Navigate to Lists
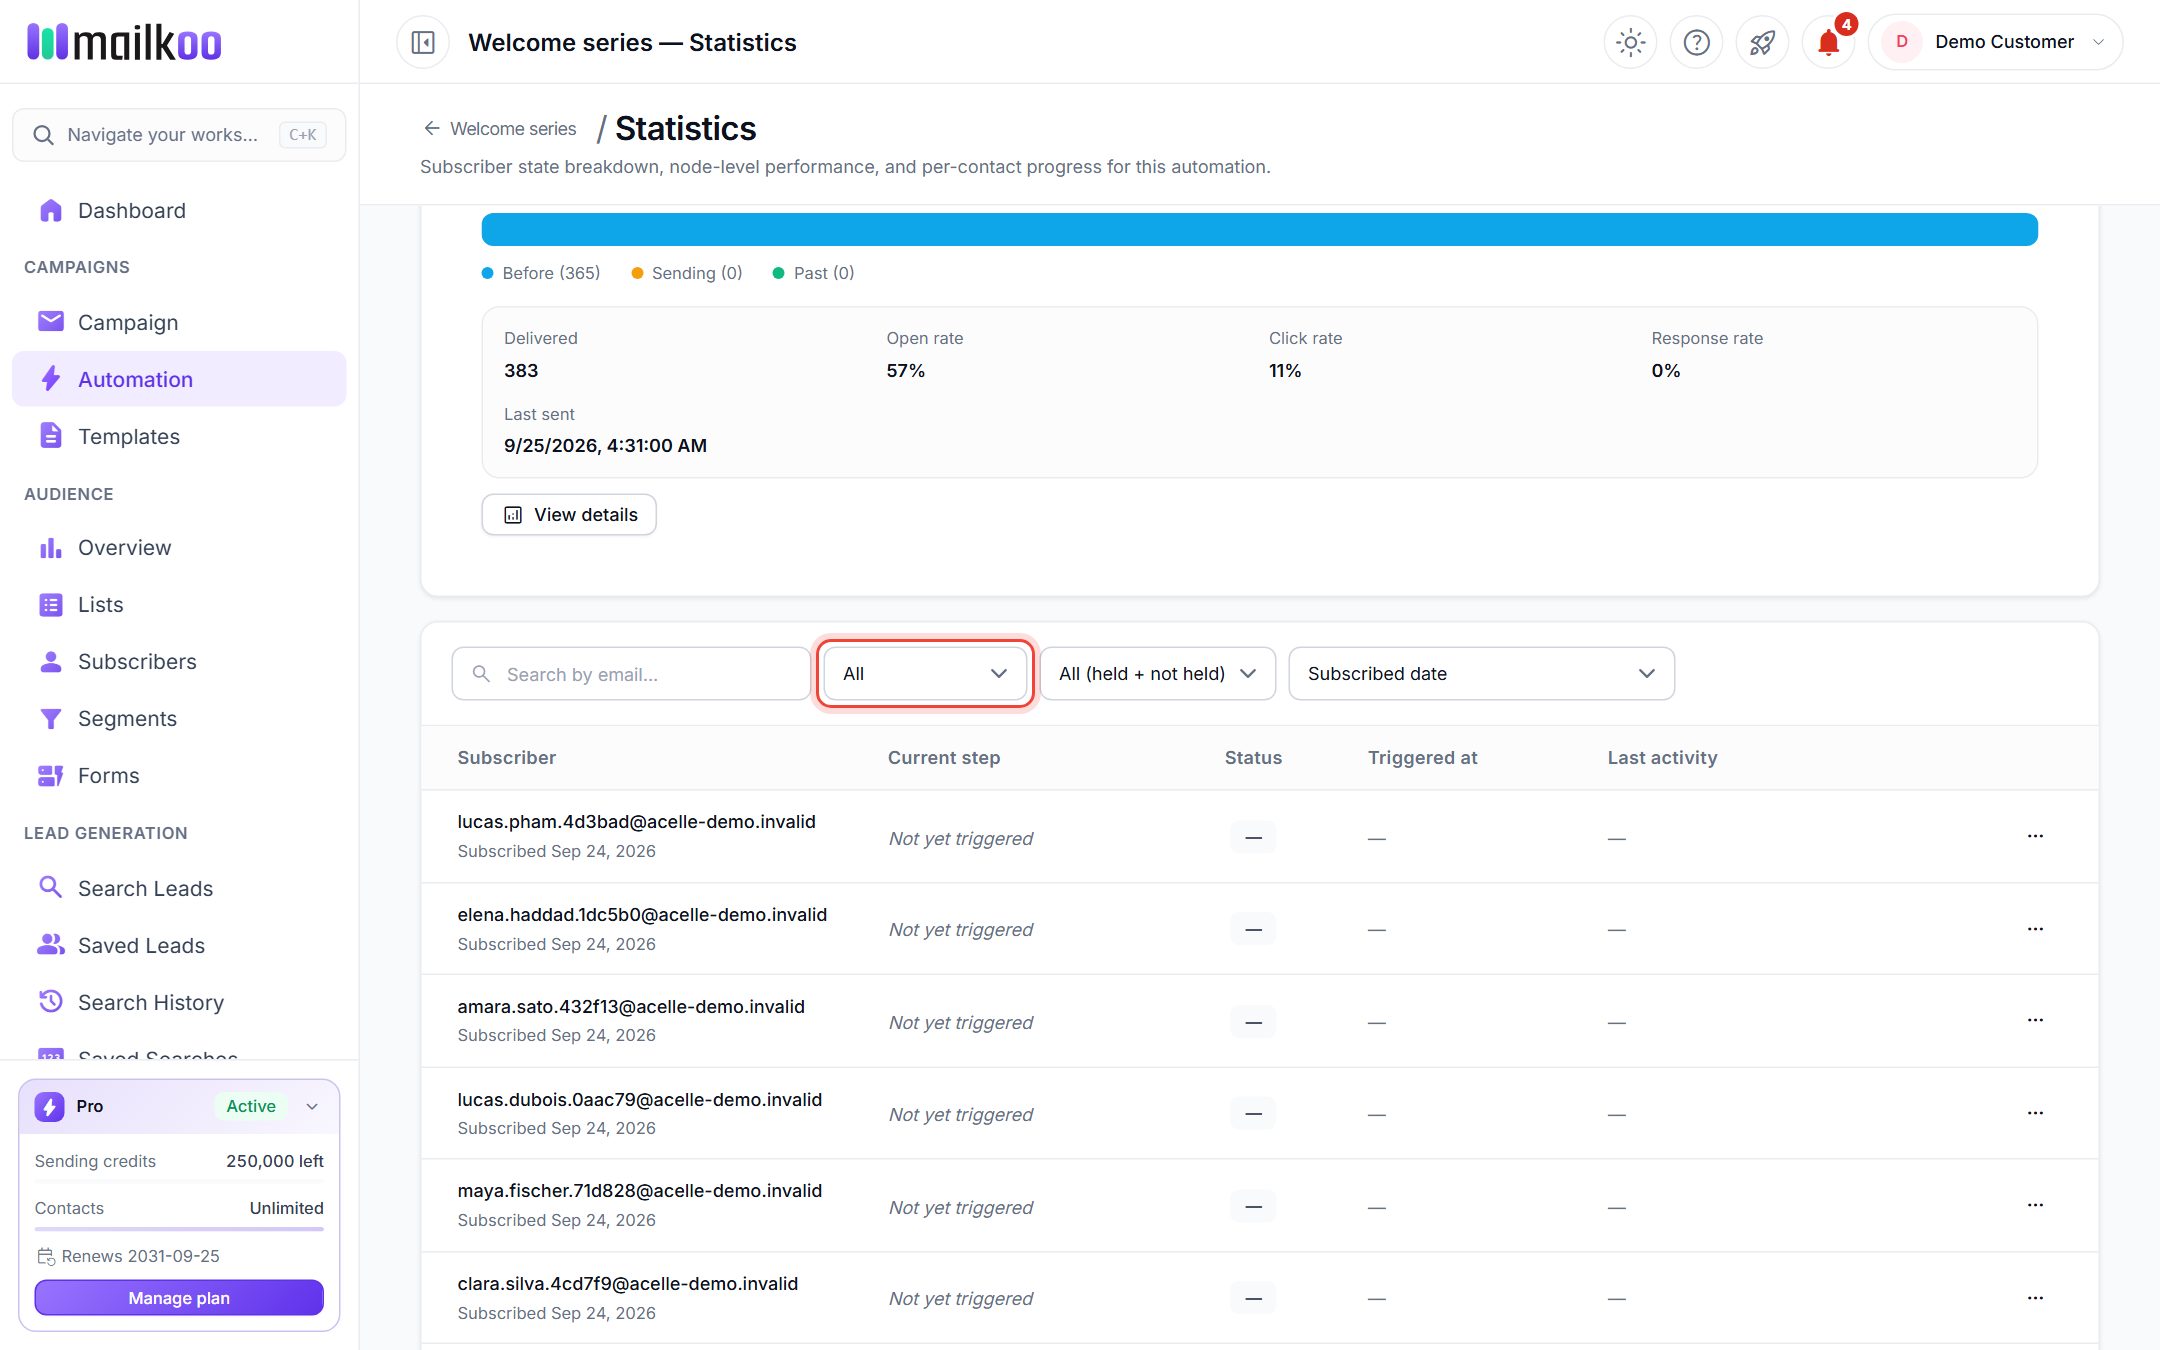Image resolution: width=2160 pixels, height=1350 pixels. click(x=179, y=604)
